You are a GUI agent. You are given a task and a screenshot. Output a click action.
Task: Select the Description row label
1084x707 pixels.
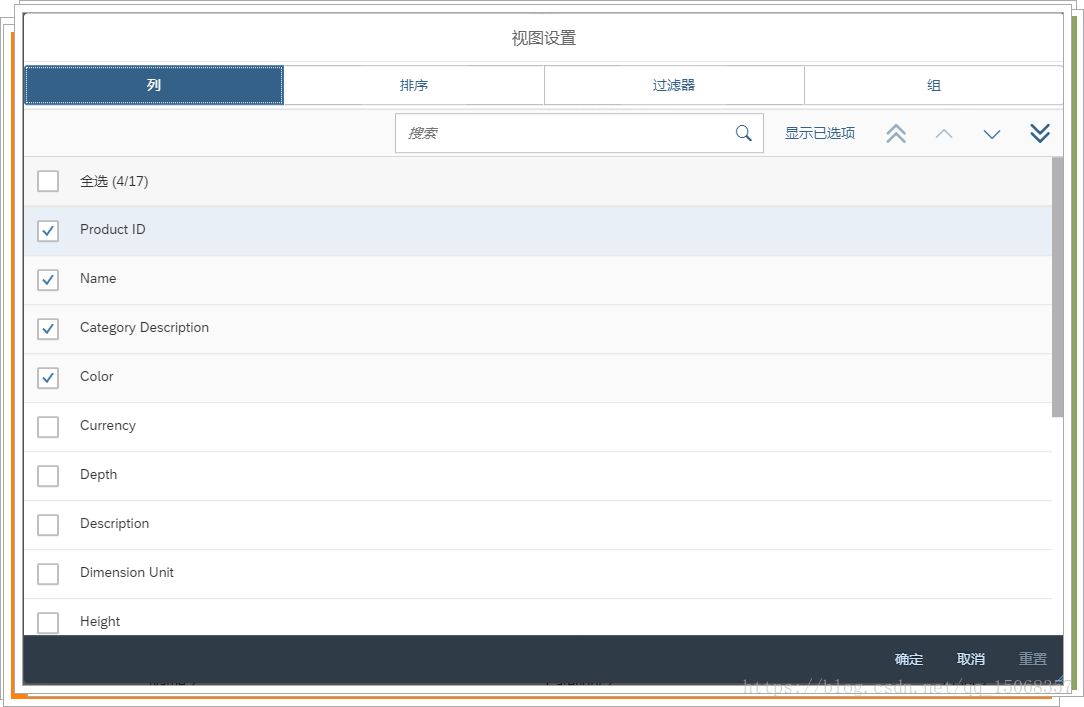(115, 524)
